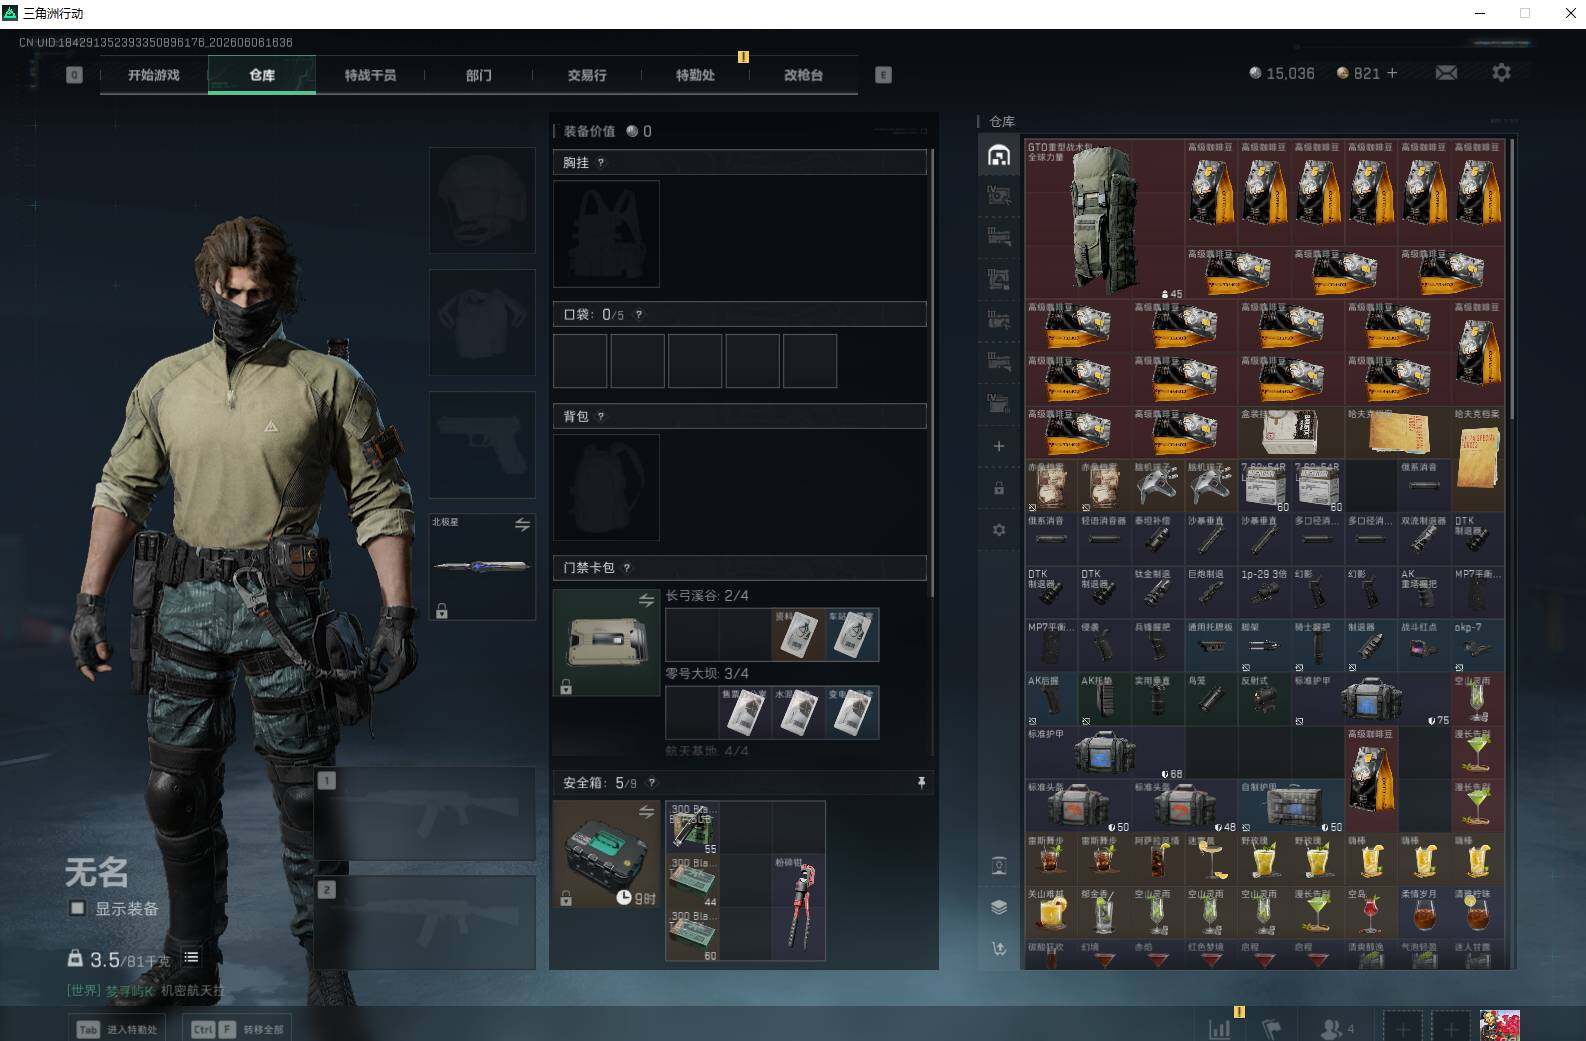1586x1041 pixels.
Task: Open the weight details list icon
Action: (x=191, y=957)
